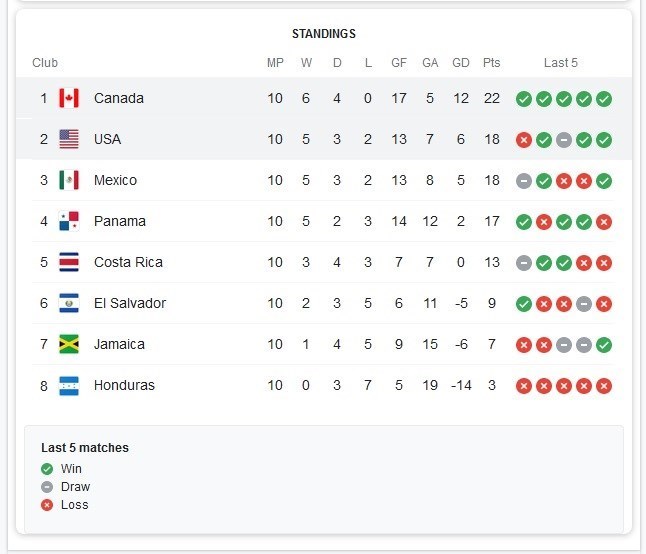
Task: Open the Honduras team link
Action: pos(124,385)
